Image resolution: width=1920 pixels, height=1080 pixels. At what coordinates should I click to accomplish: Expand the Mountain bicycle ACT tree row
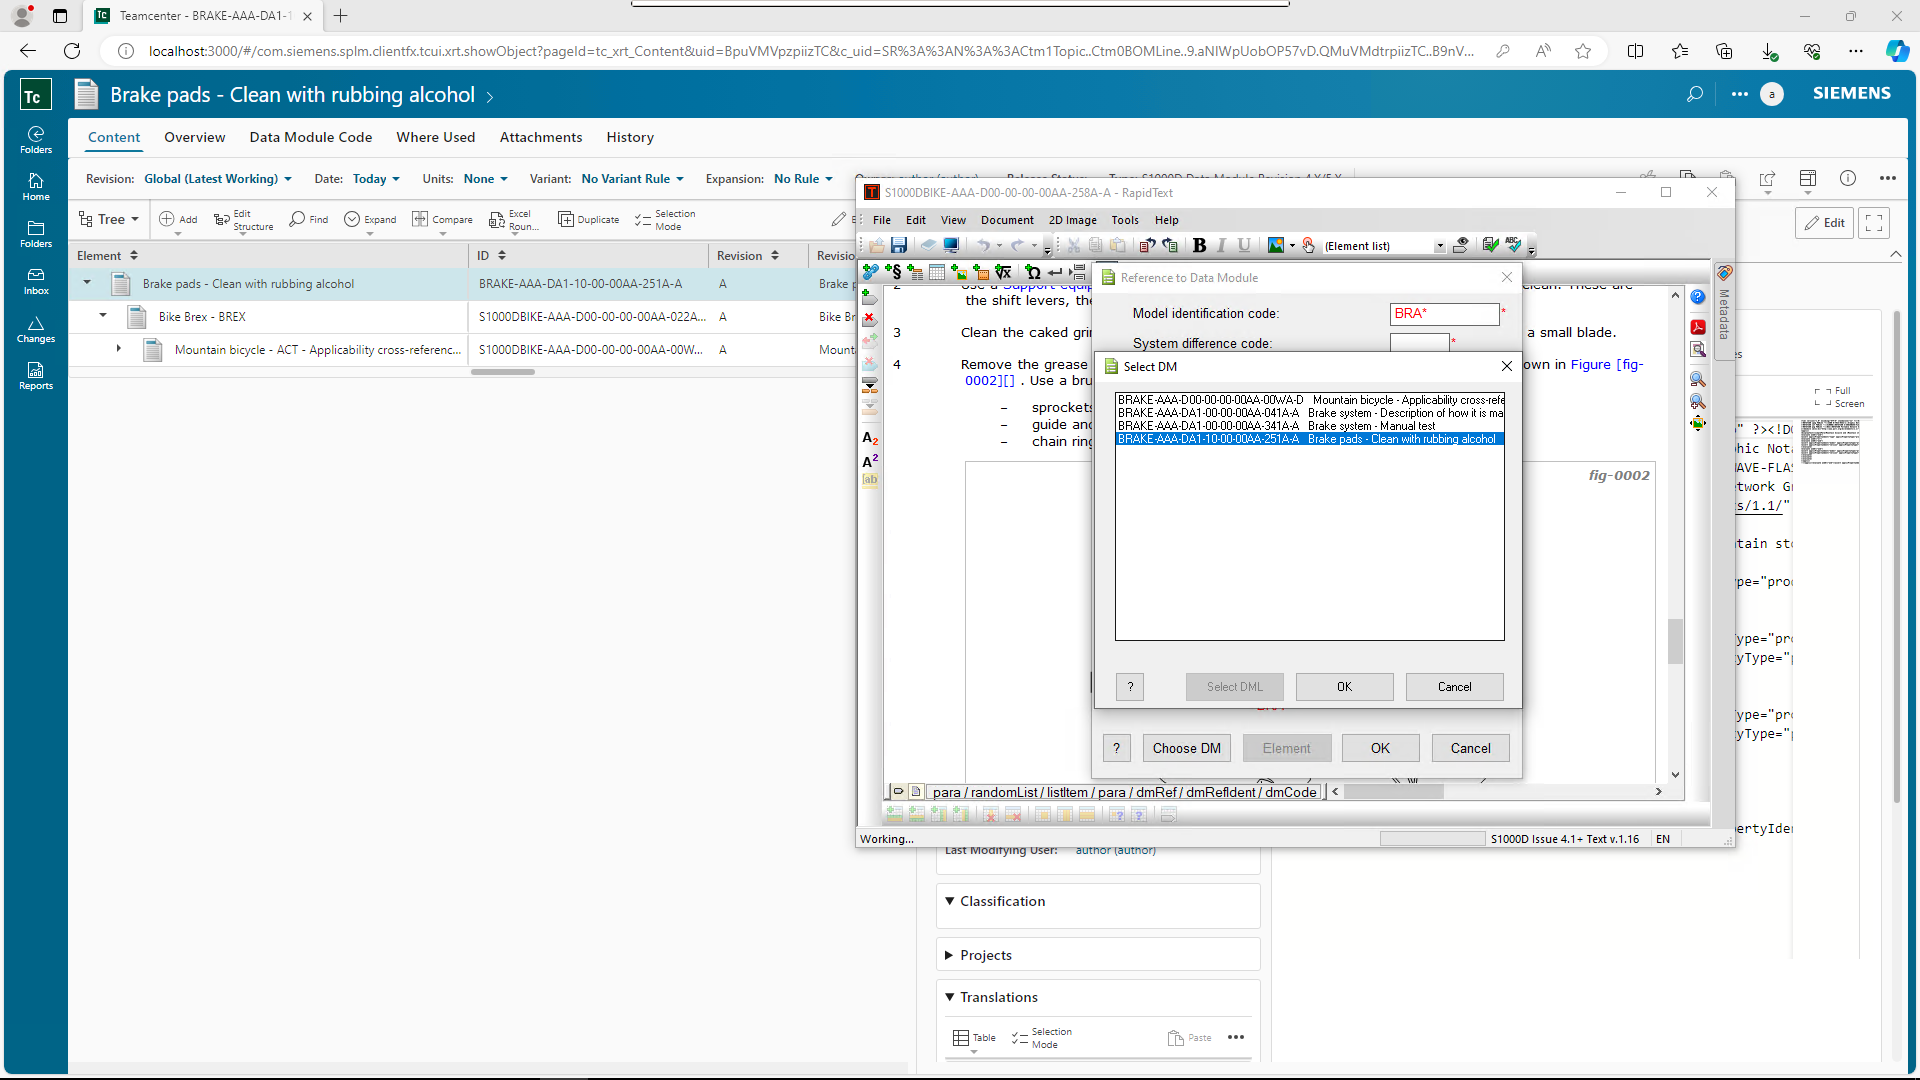point(118,349)
